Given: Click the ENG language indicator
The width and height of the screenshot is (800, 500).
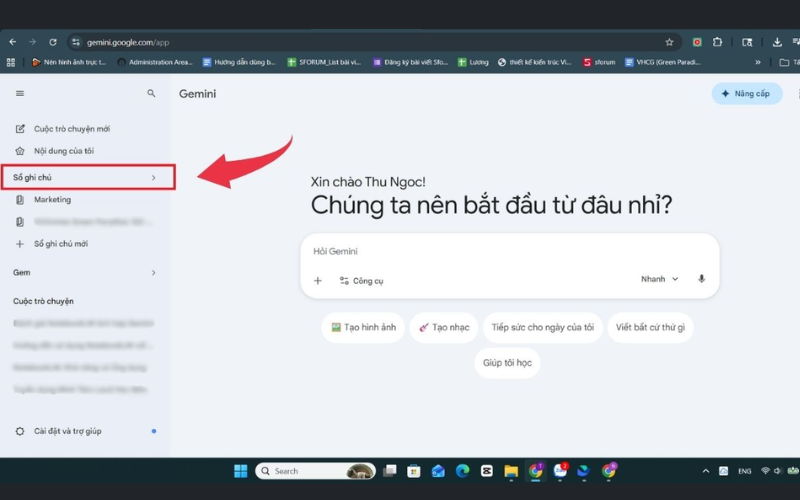Looking at the screenshot, I should [x=744, y=471].
